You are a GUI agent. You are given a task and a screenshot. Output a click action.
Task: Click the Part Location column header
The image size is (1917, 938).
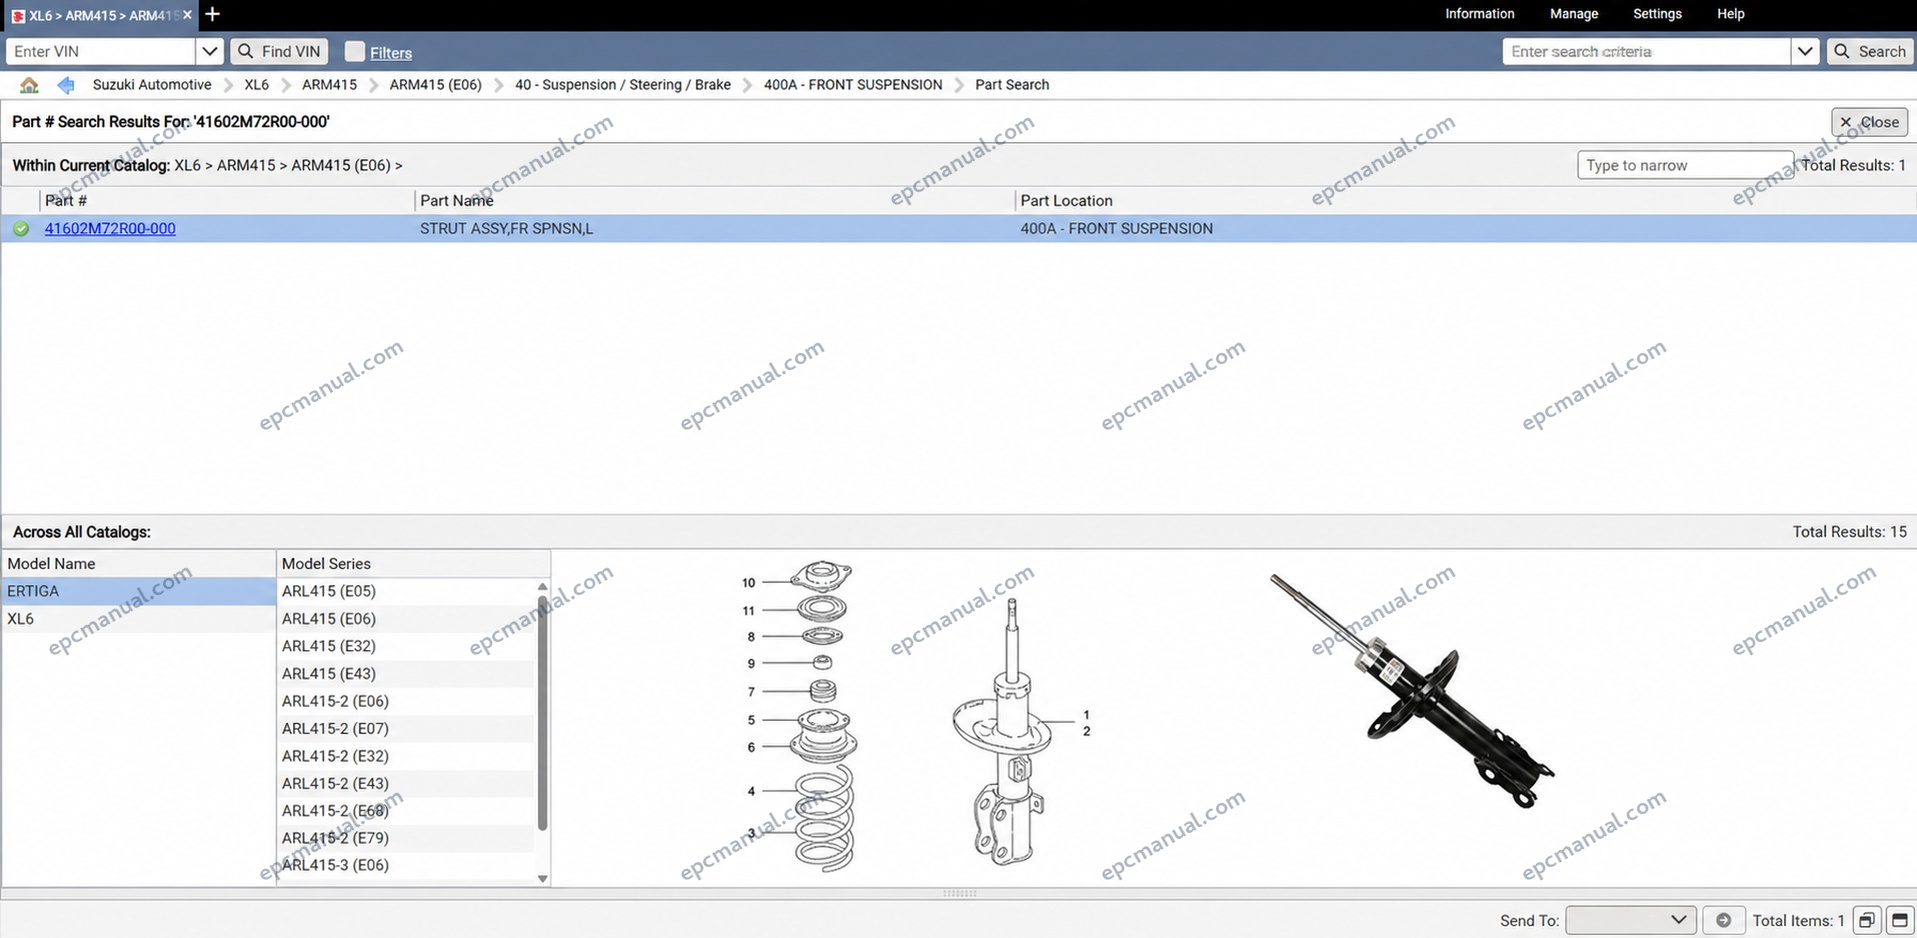click(x=1066, y=201)
